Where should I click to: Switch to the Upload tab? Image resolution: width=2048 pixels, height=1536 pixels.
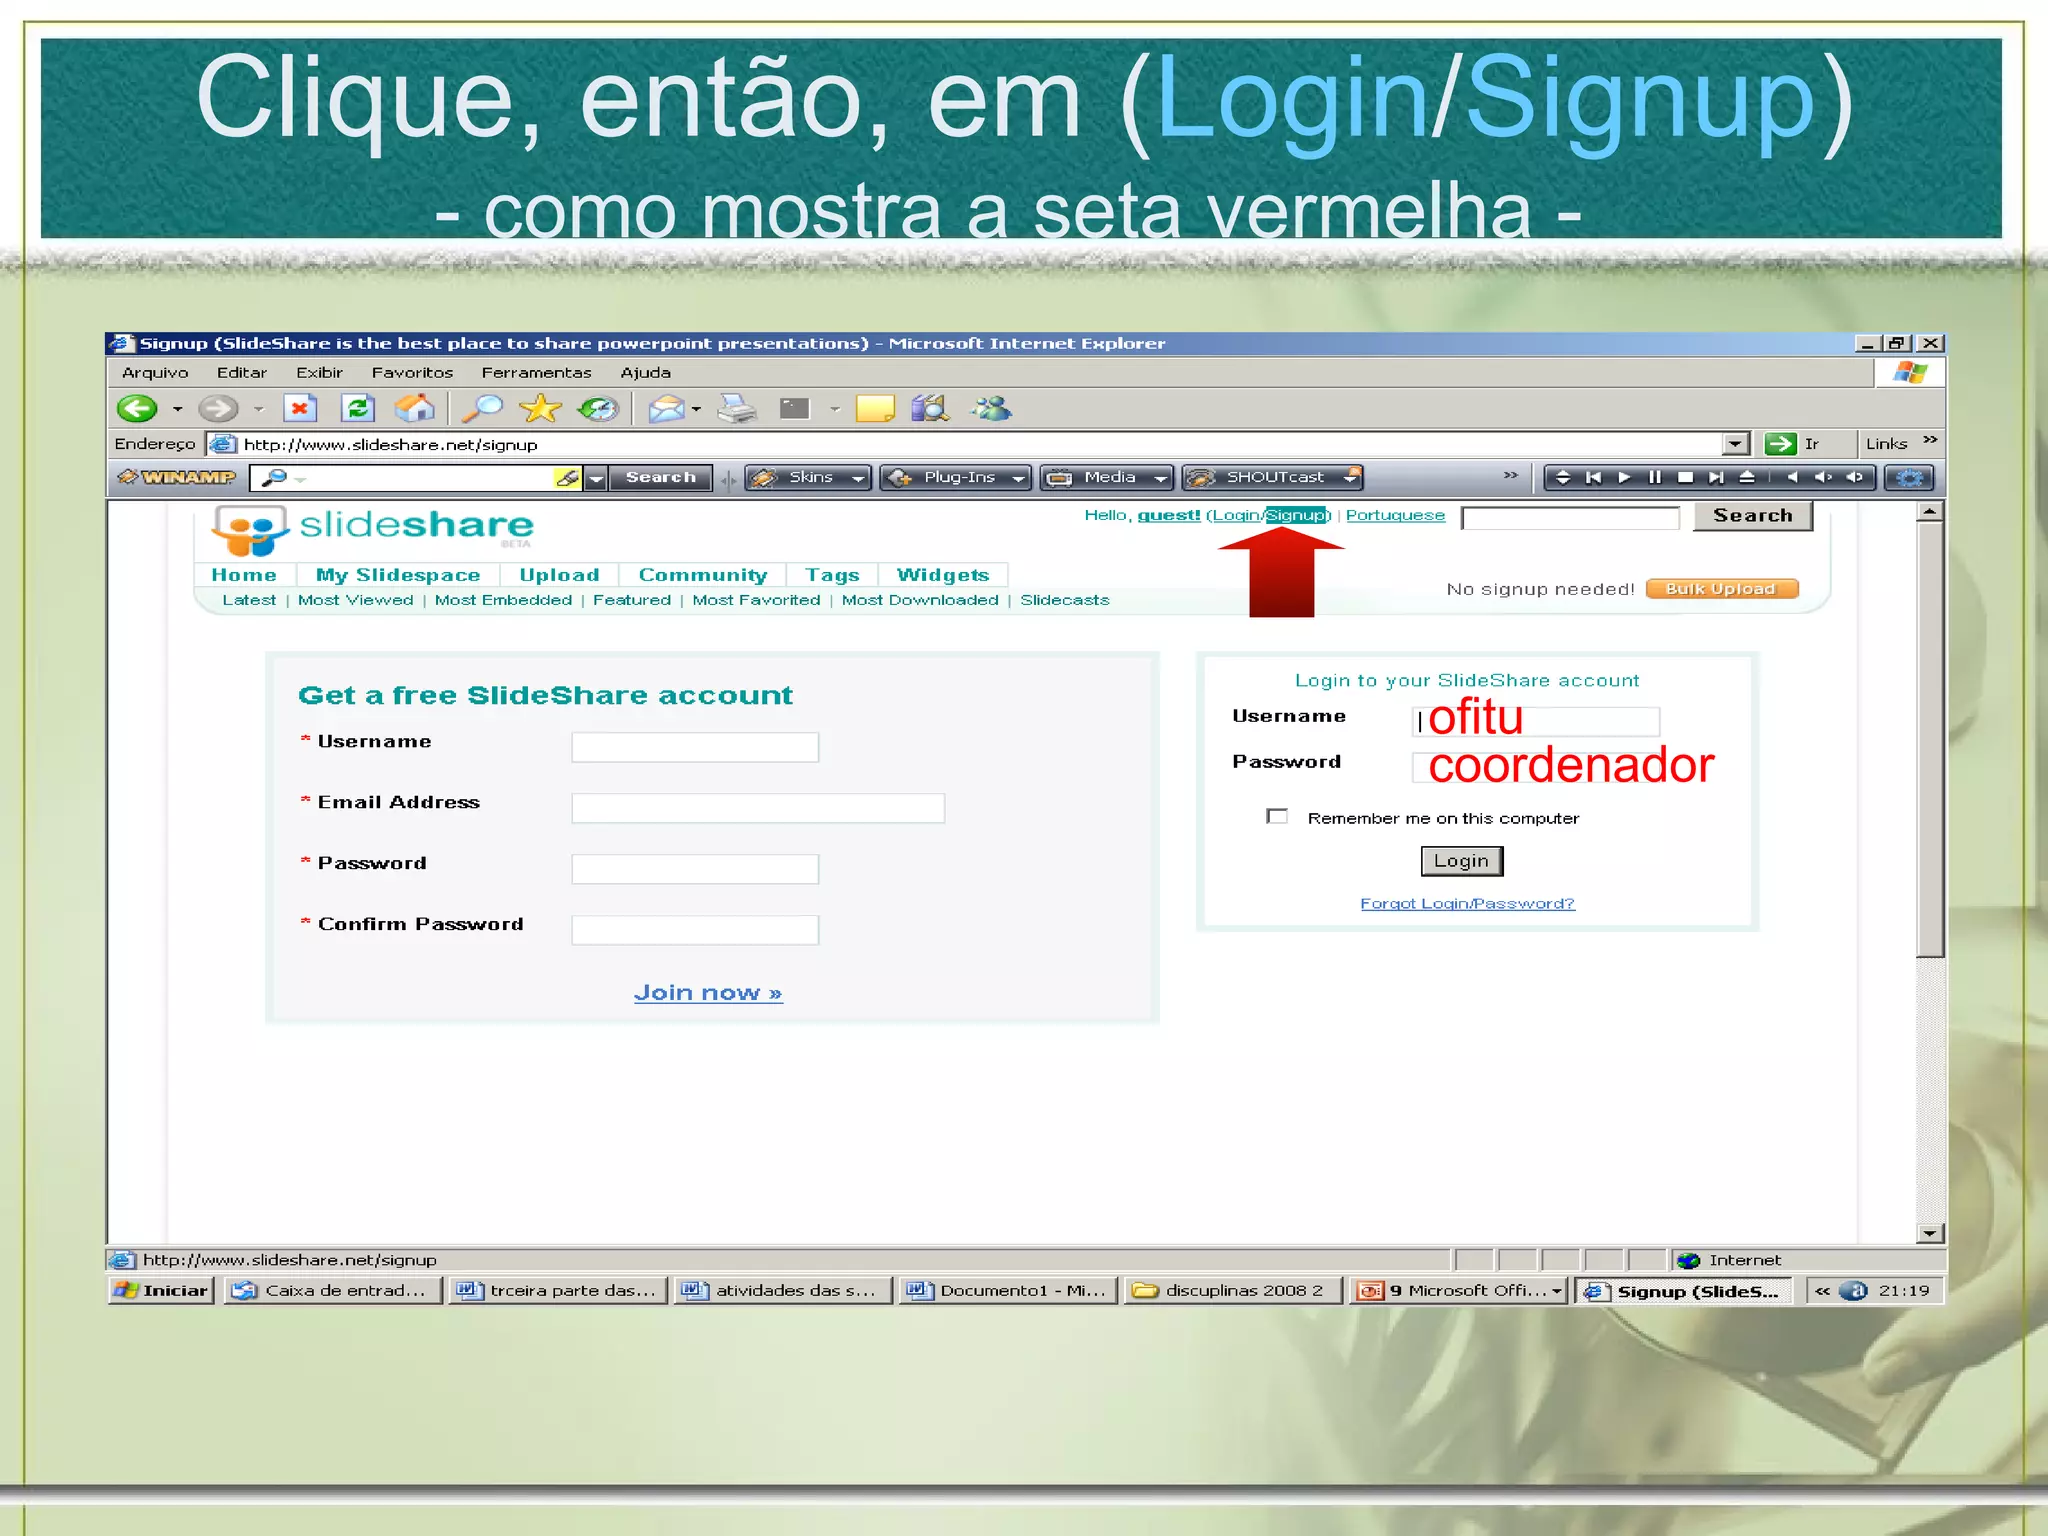click(x=559, y=575)
